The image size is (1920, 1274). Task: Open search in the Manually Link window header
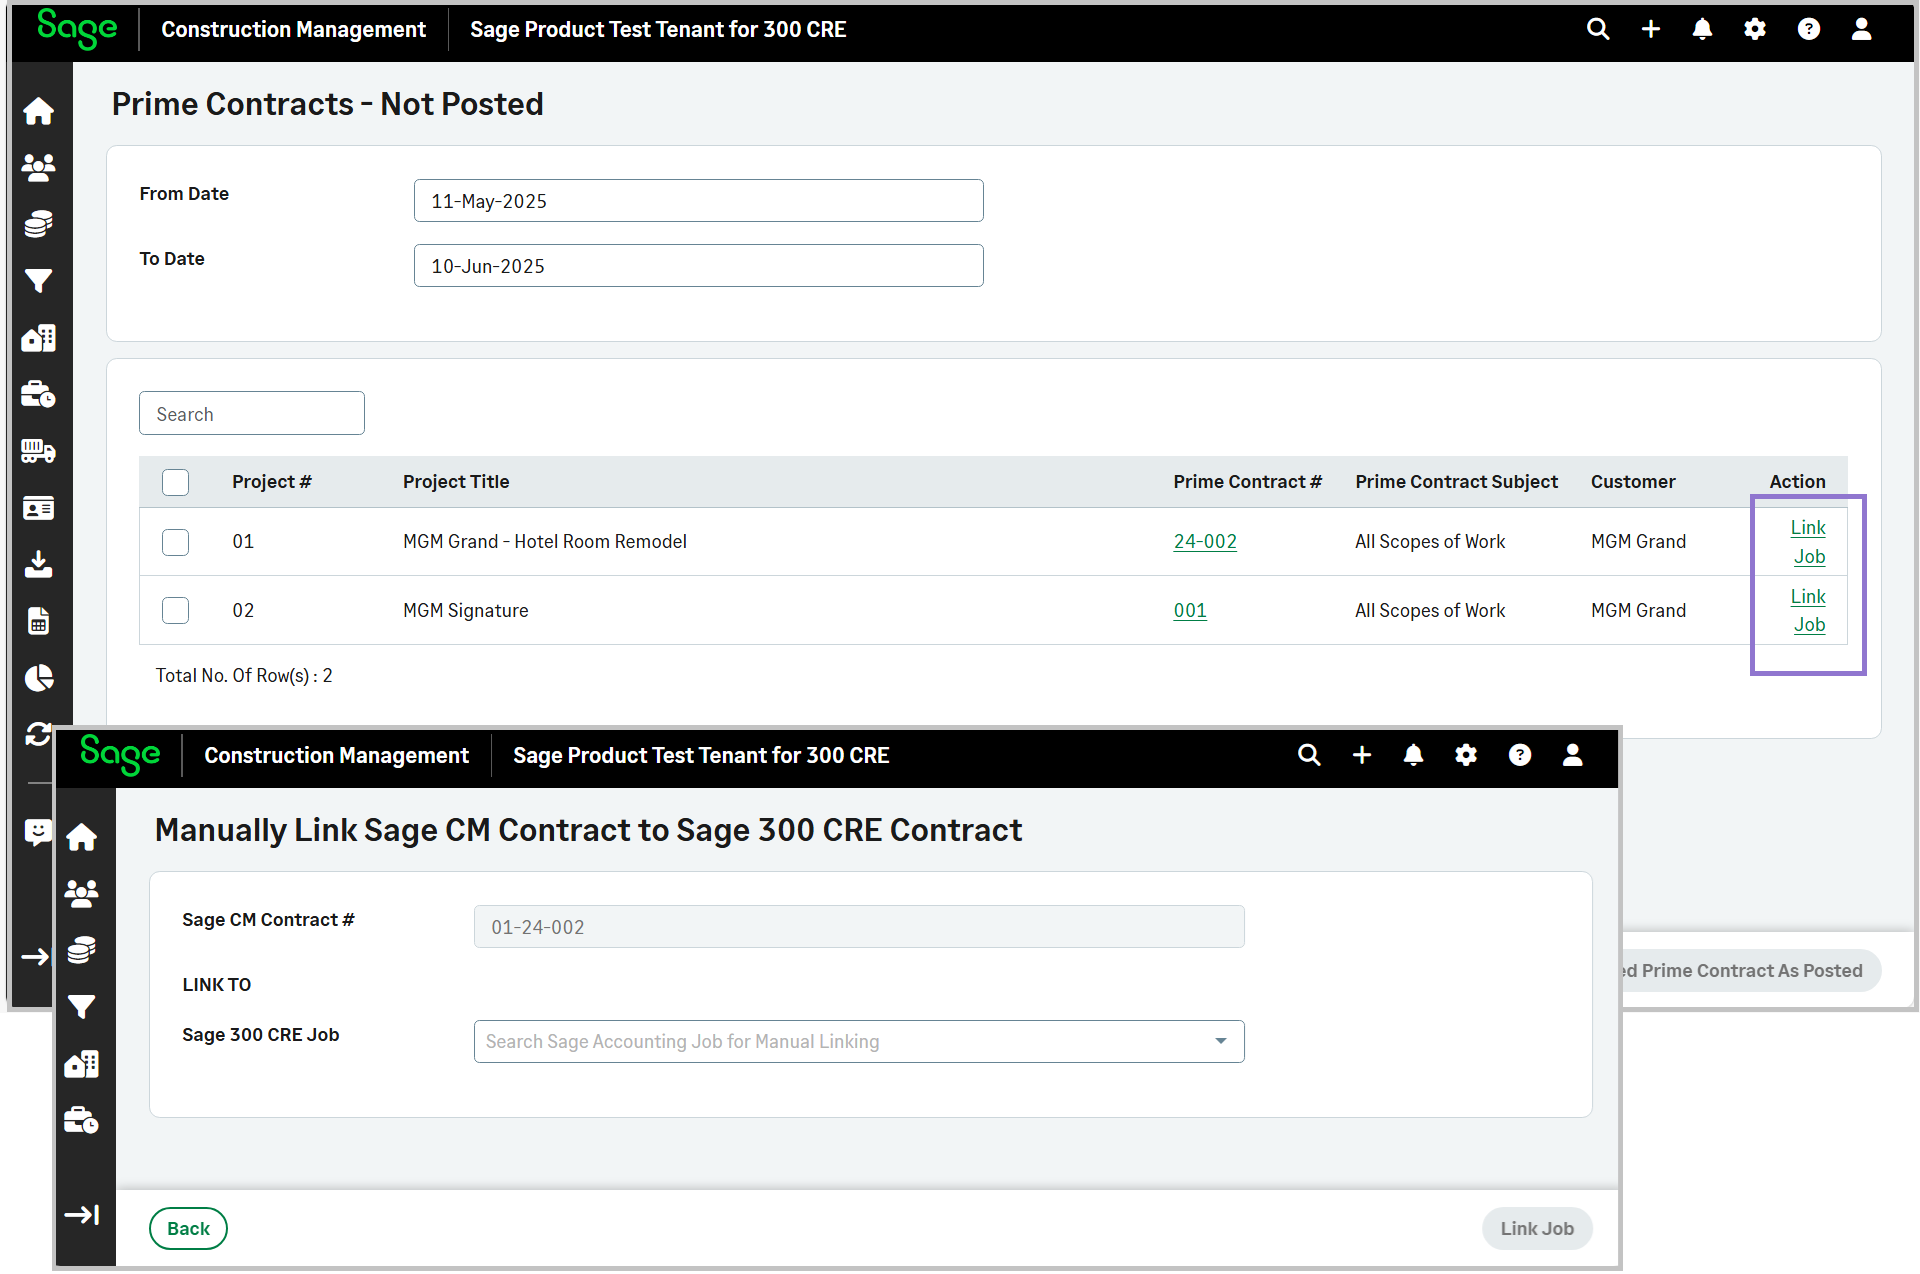coord(1309,755)
